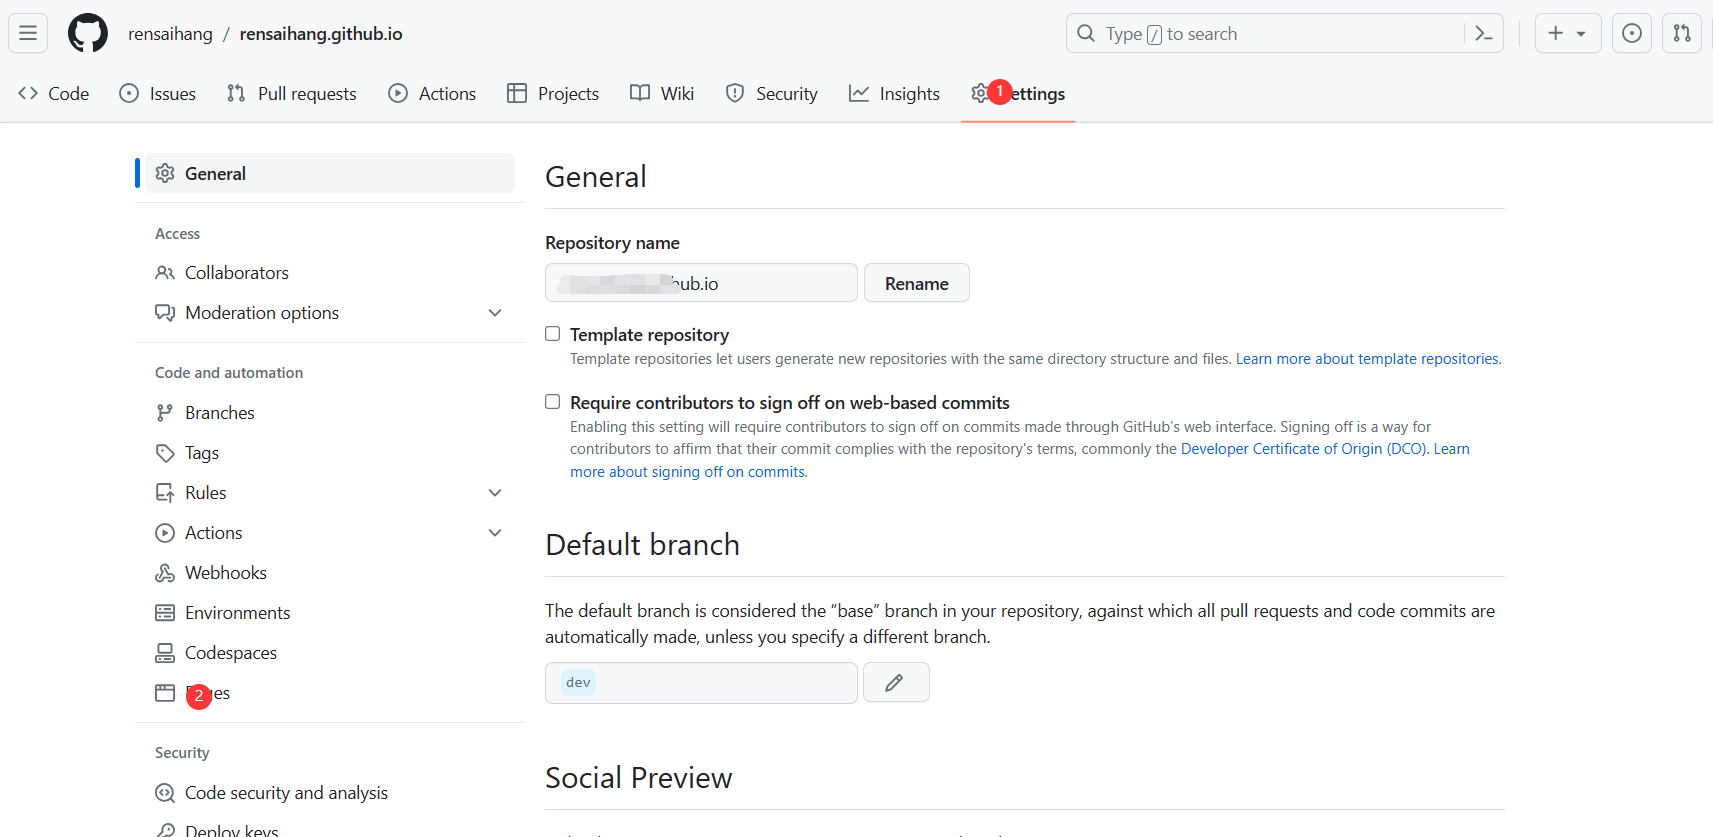
Task: Switch to the Issues tab
Action: (158, 93)
